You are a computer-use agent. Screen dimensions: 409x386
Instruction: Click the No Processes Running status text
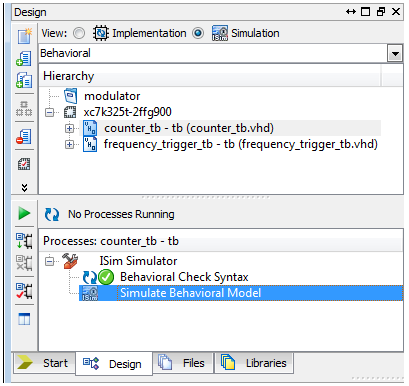[121, 214]
